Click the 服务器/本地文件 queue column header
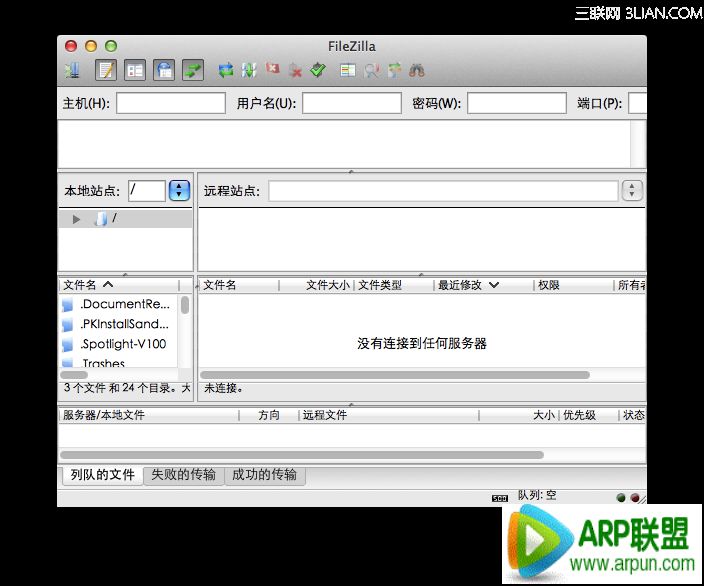Screen dimensions: 704x586 coord(149,415)
